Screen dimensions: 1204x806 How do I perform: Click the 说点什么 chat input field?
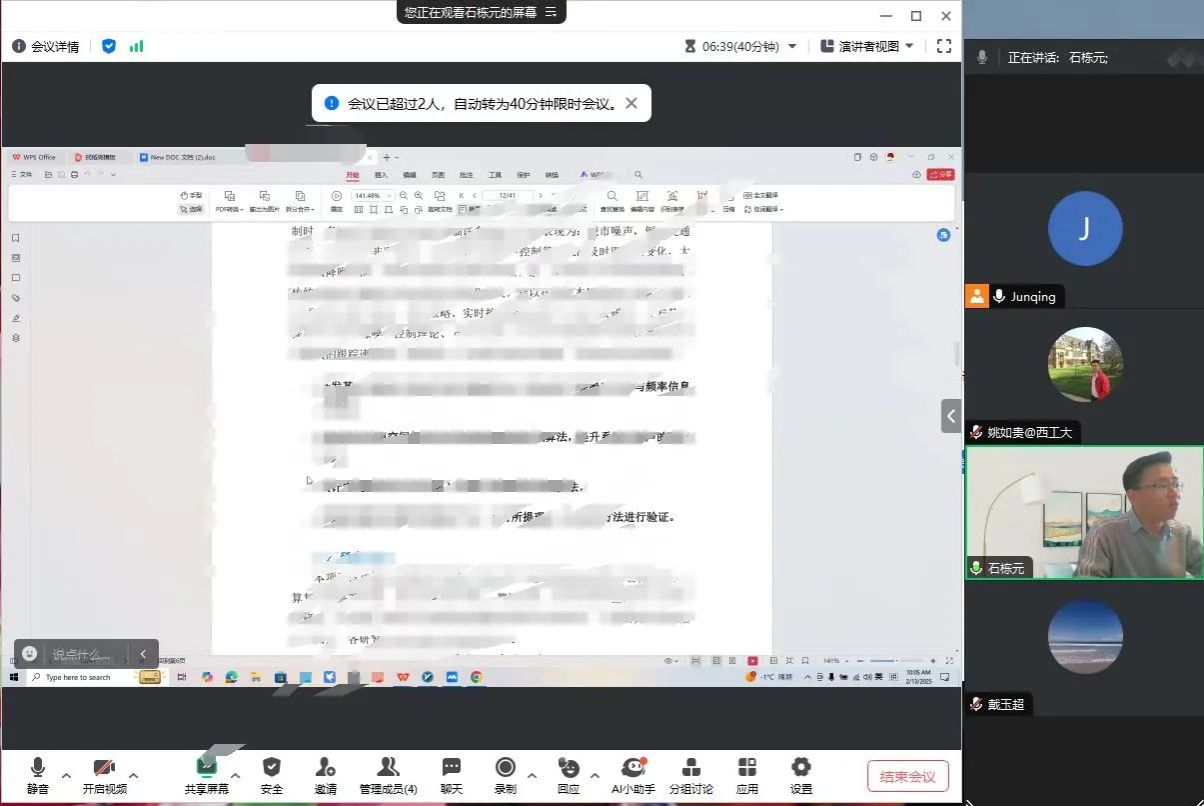pos(82,655)
